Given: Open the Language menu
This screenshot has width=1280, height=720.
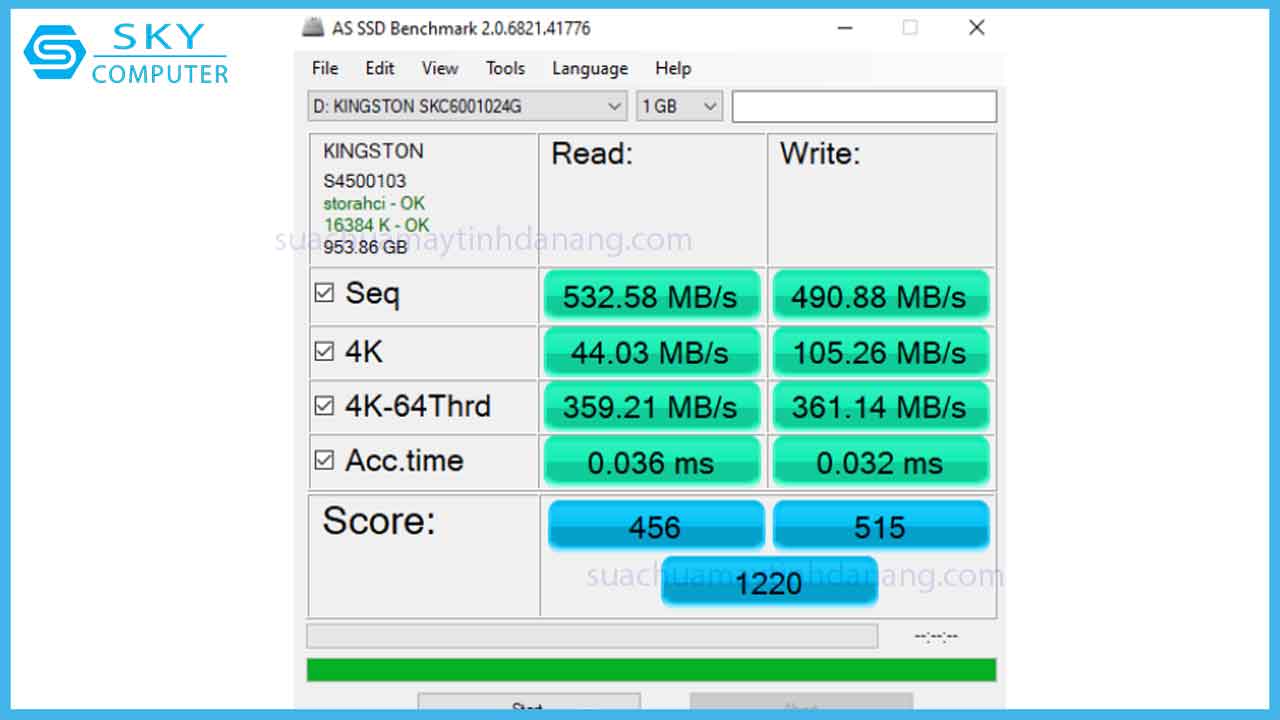Looking at the screenshot, I should point(590,68).
